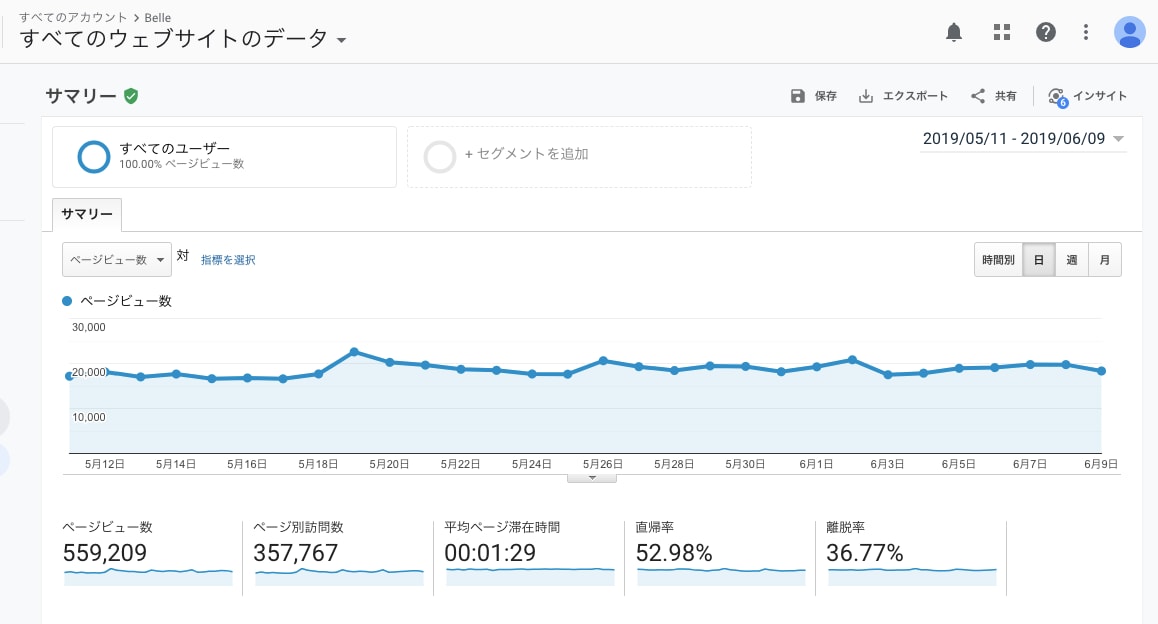Image resolution: width=1158 pixels, height=624 pixels.
Task: Click the 平均ページ滞在時間 00:01:29 sparkline
Action: 530,576
